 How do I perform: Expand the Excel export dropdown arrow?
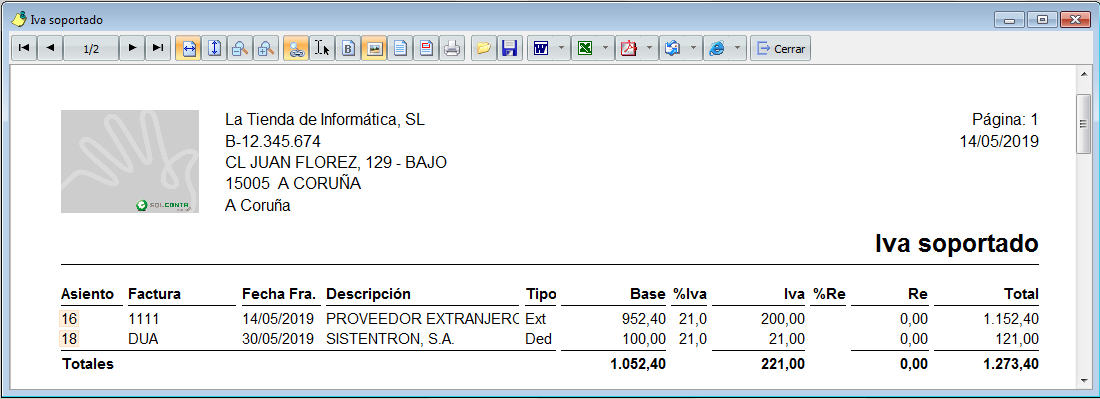pos(605,48)
